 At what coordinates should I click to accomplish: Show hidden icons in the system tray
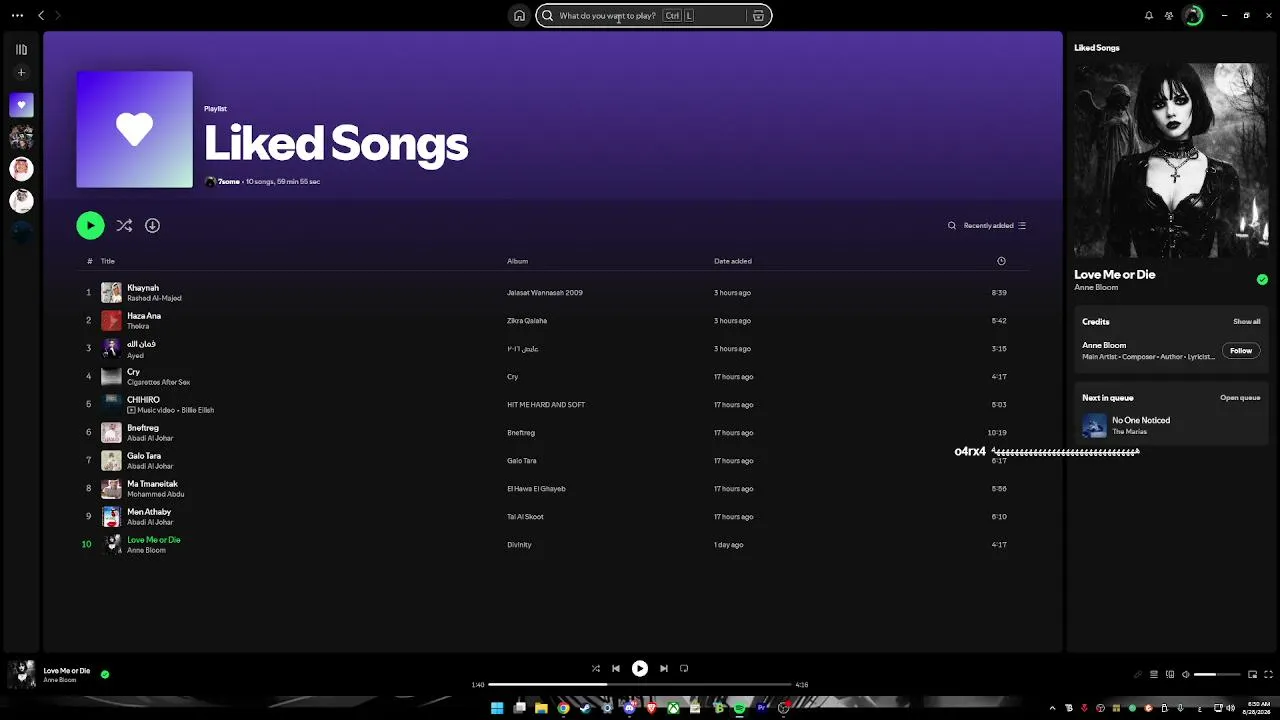[1052, 708]
